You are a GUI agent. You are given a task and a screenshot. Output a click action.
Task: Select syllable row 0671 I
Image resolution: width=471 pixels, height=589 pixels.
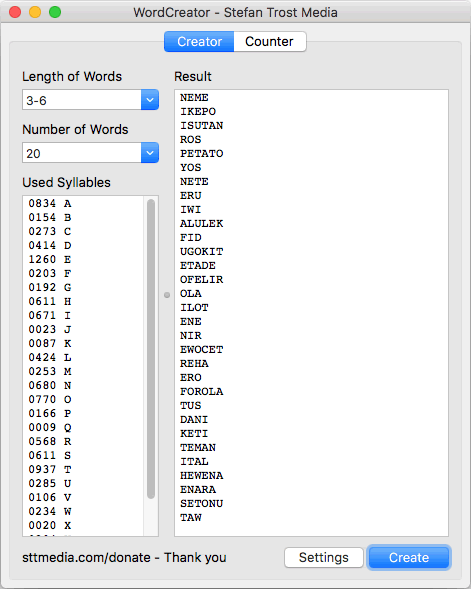tap(50, 316)
